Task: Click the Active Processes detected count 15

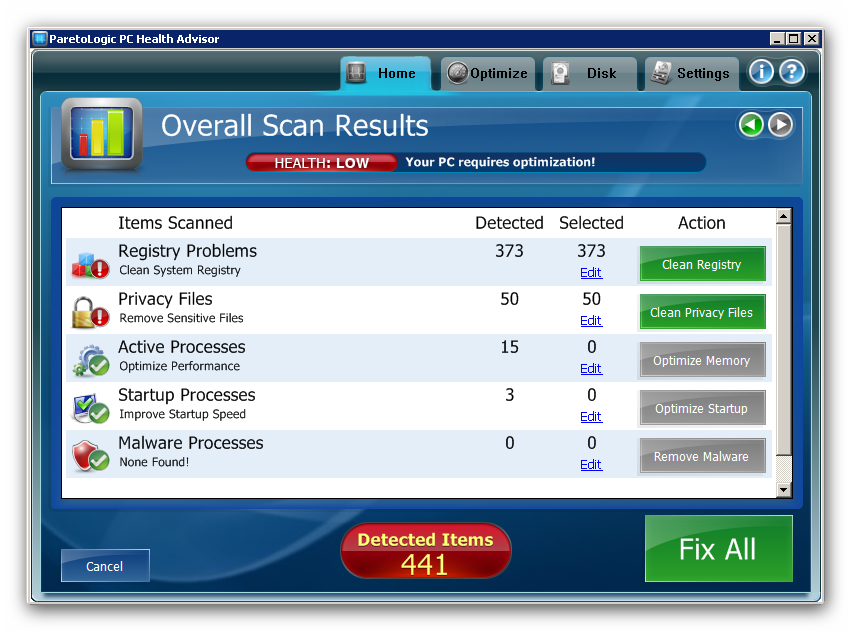Action: [509, 347]
